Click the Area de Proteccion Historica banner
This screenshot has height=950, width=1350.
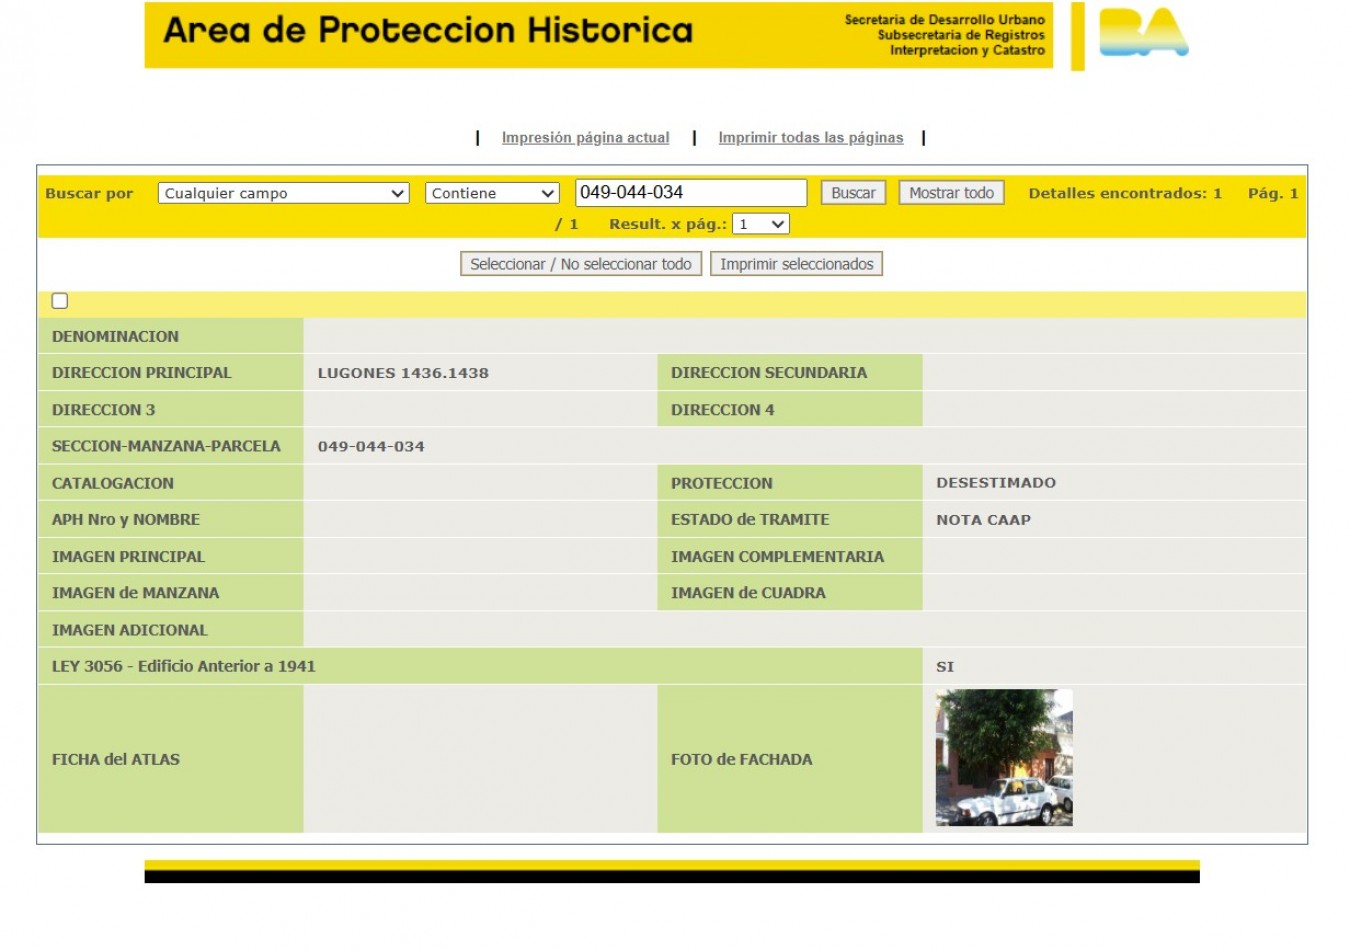pyautogui.click(x=599, y=35)
